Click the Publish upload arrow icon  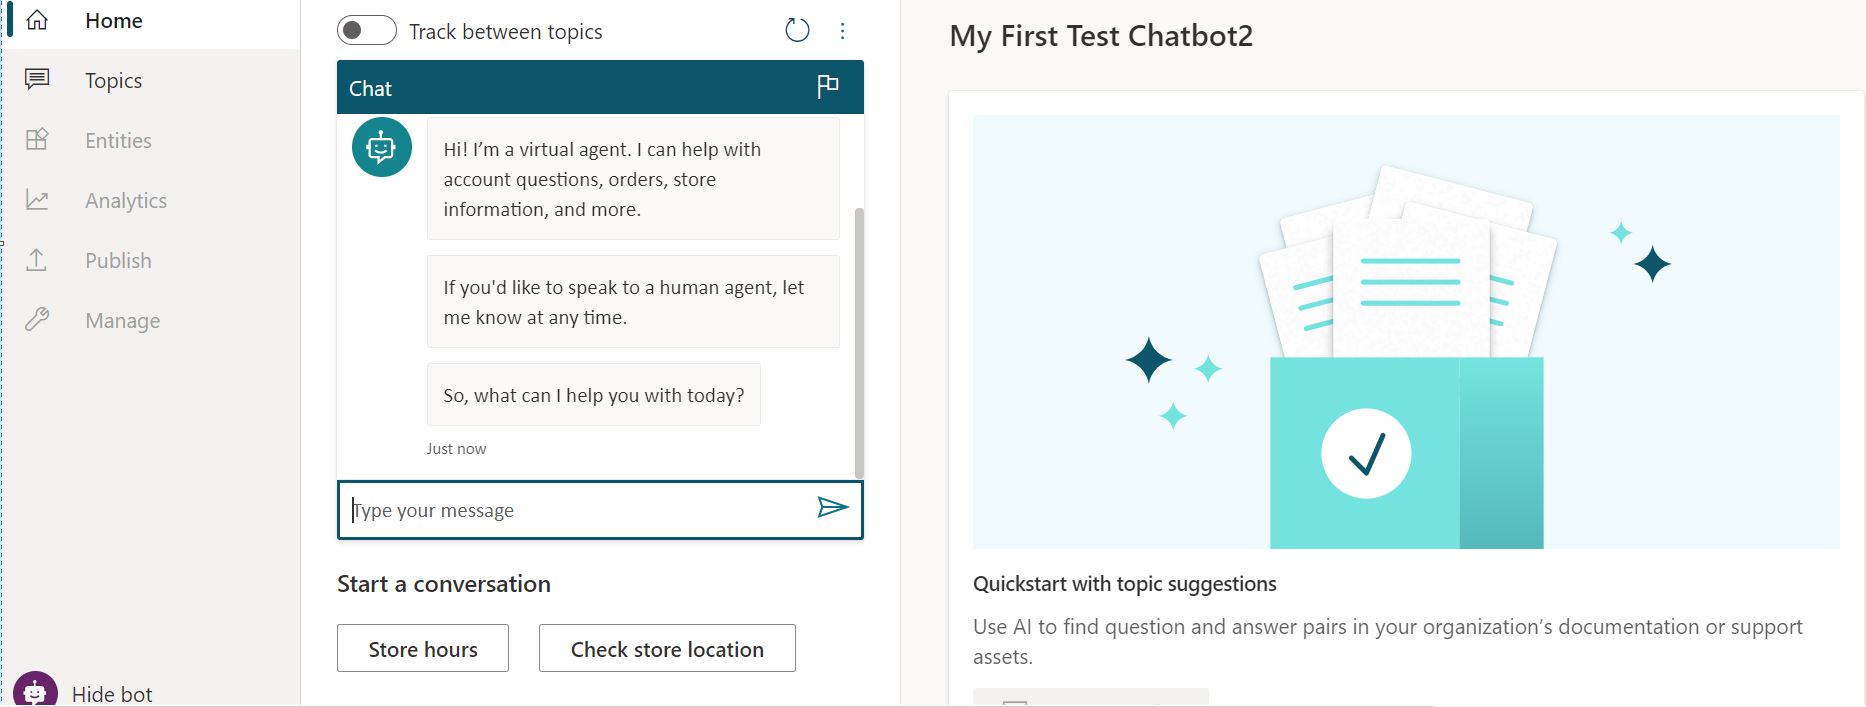(x=37, y=260)
